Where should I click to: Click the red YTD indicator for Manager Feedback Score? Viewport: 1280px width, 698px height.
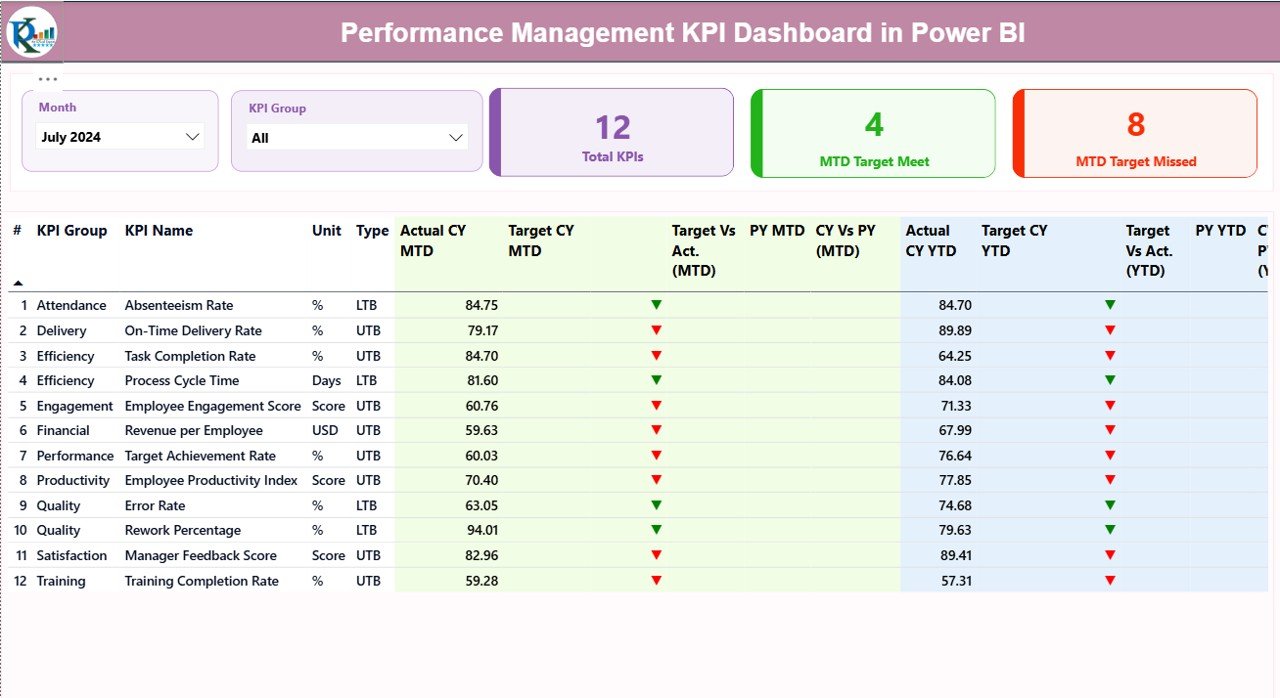[x=1110, y=555]
